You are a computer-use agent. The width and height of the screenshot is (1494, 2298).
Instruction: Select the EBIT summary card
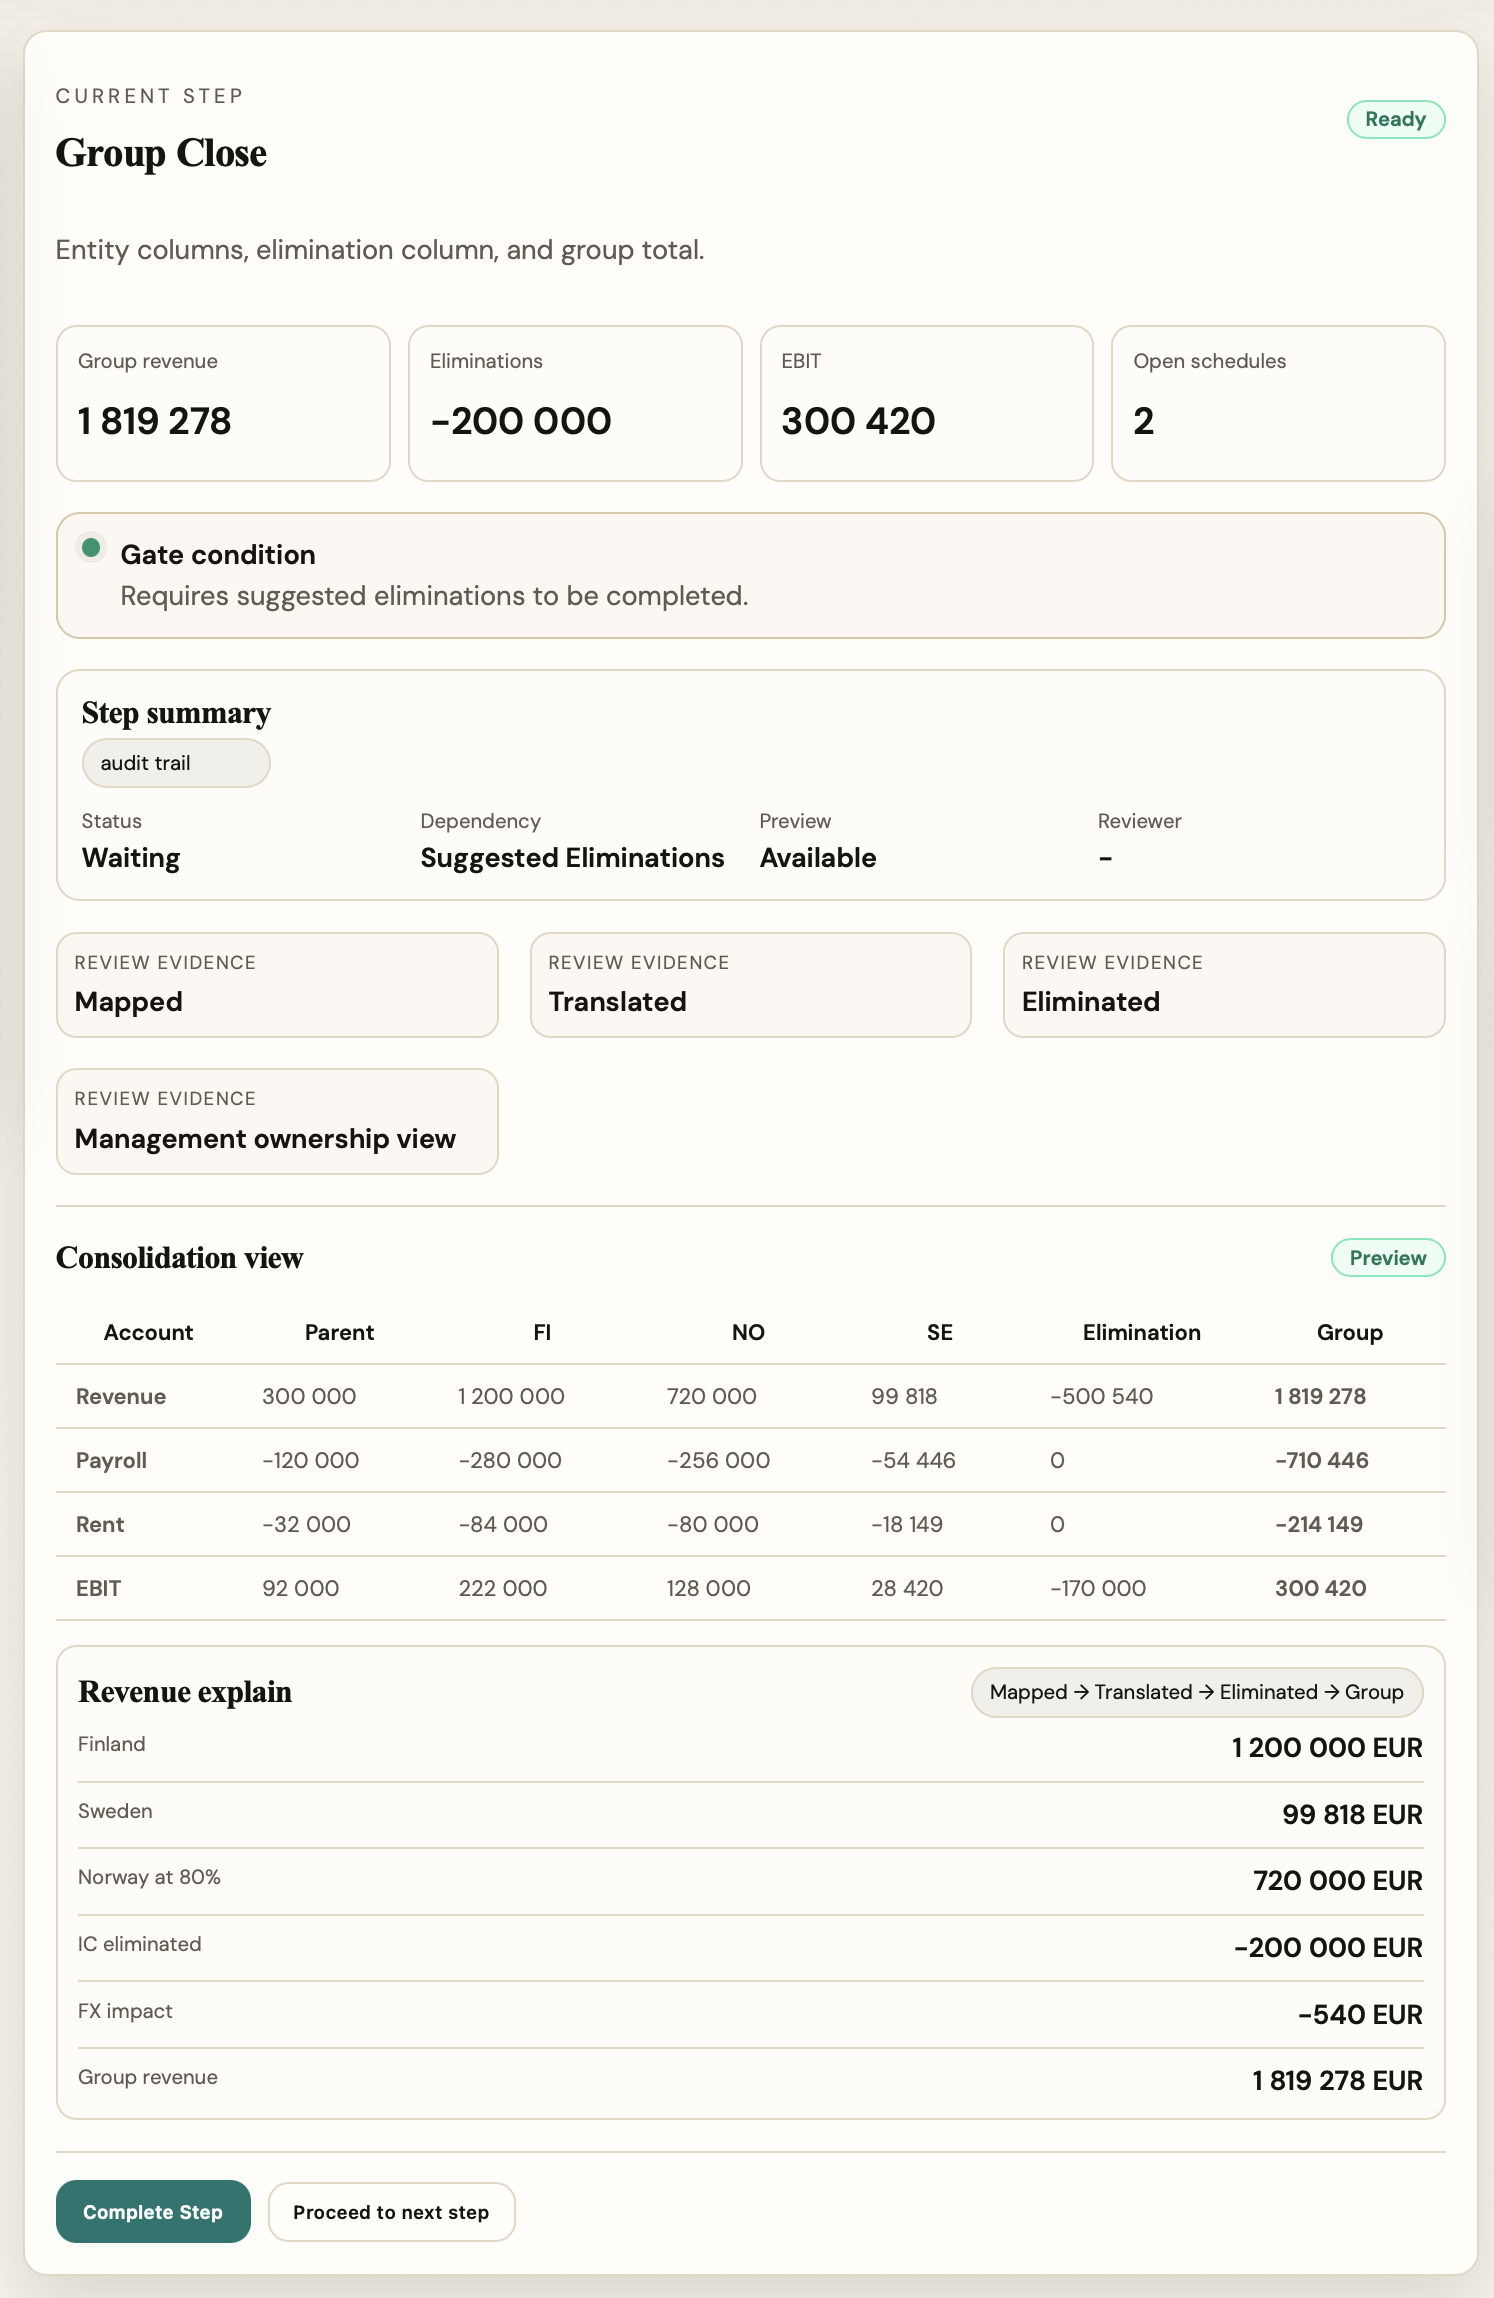926,403
